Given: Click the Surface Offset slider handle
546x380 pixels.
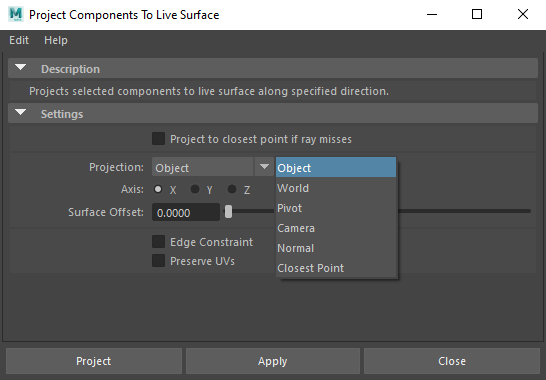Looking at the screenshot, I should (x=228, y=211).
